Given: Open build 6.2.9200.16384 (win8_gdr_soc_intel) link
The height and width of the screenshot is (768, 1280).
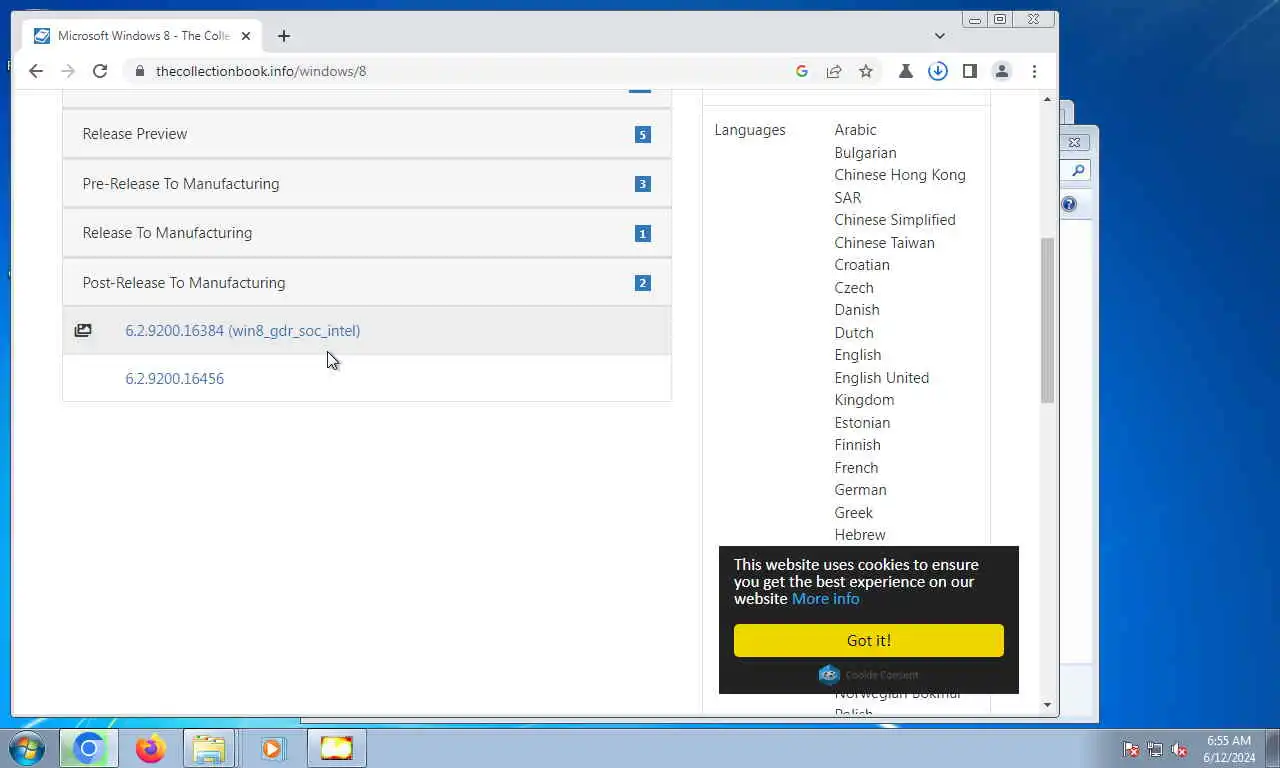Looking at the screenshot, I should coord(243,331).
